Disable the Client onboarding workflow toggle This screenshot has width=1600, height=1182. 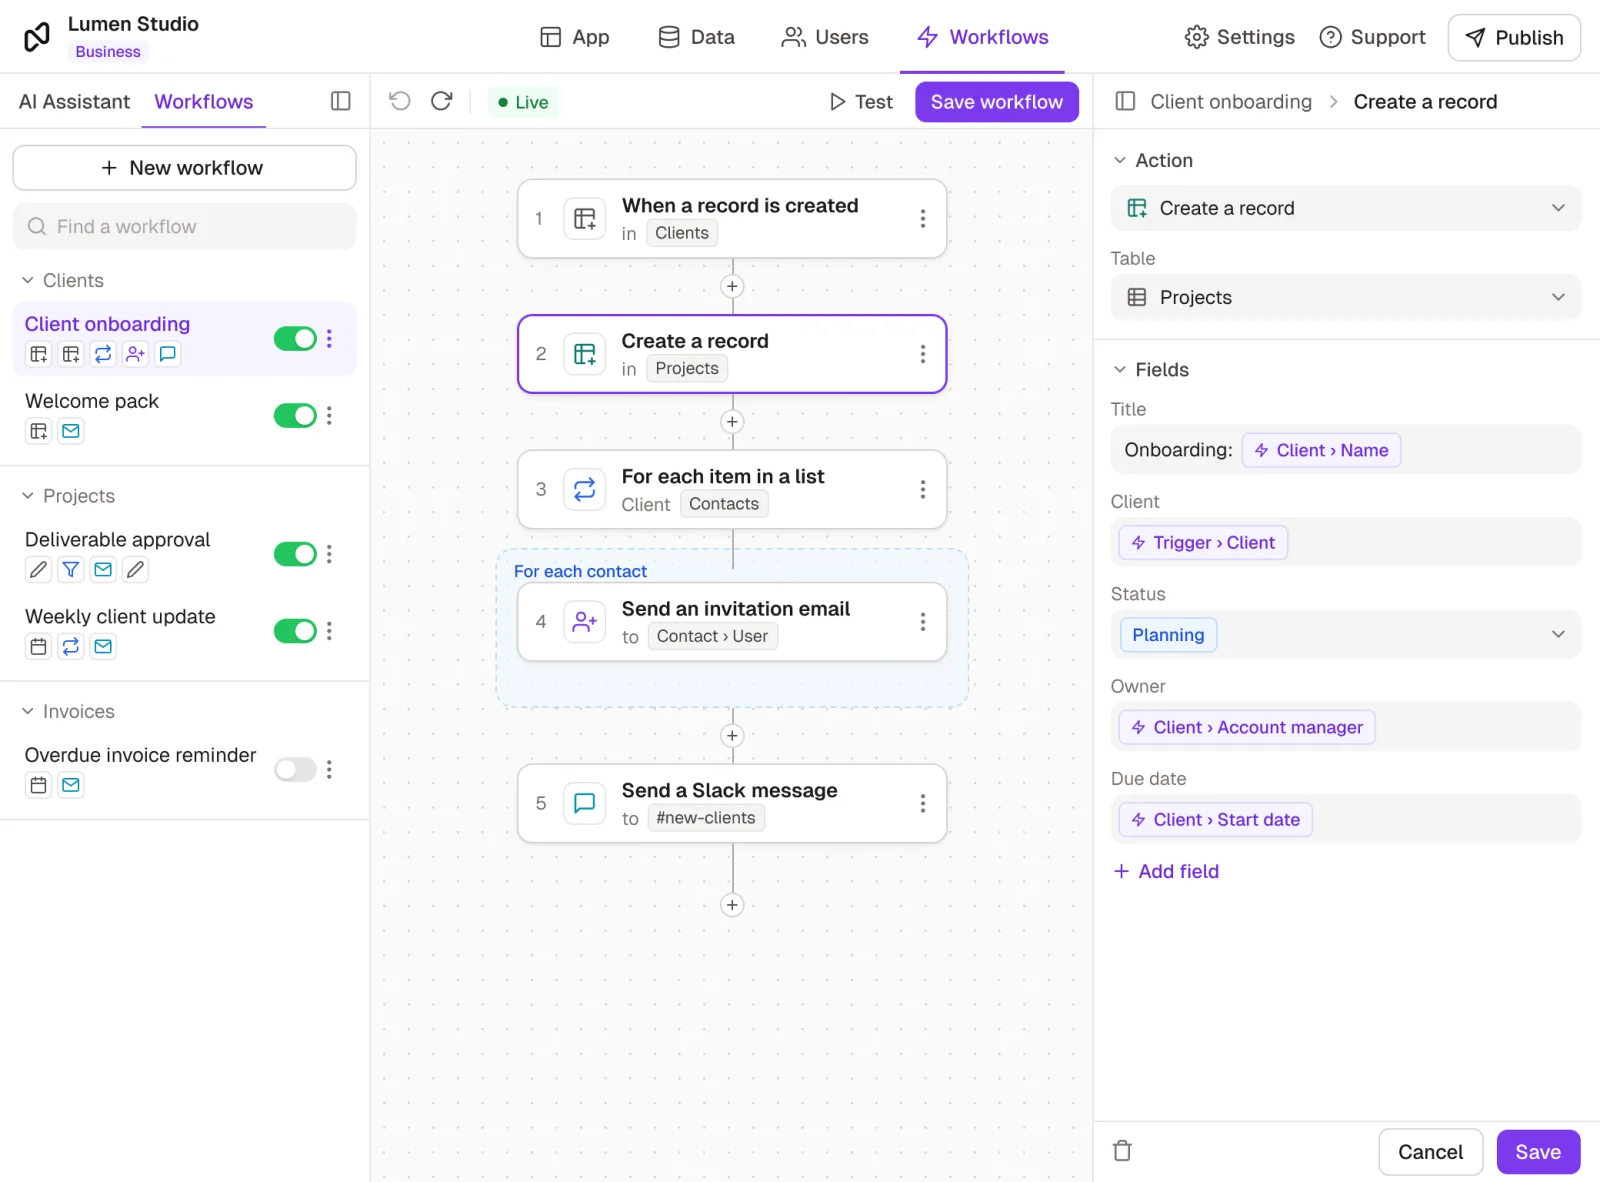coord(295,338)
